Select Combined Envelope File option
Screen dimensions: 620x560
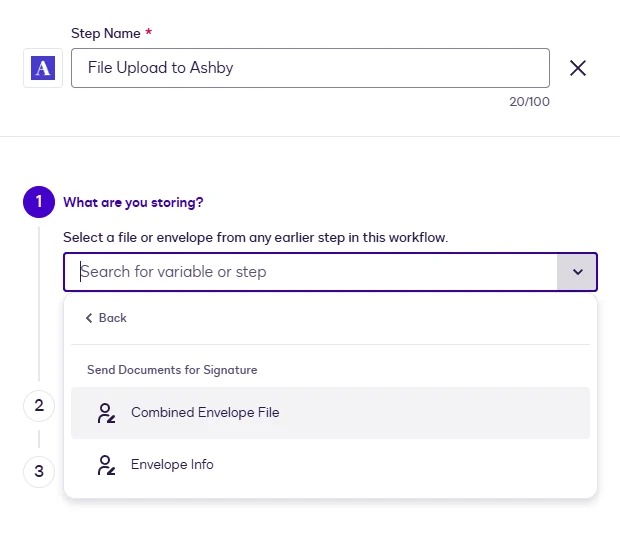click(330, 412)
